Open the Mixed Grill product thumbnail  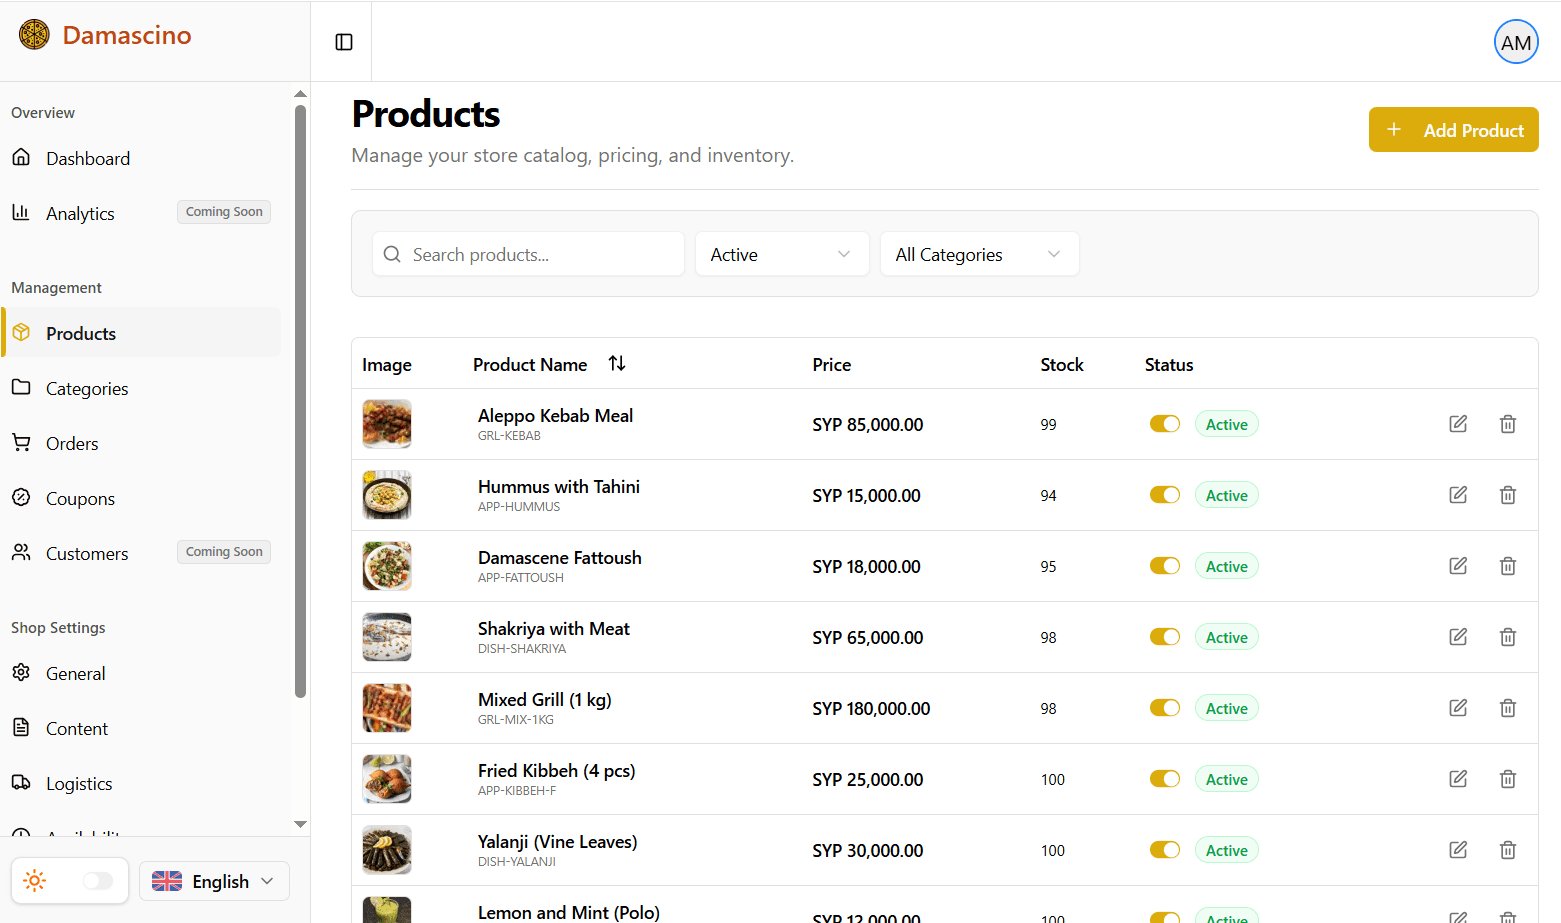tap(387, 708)
